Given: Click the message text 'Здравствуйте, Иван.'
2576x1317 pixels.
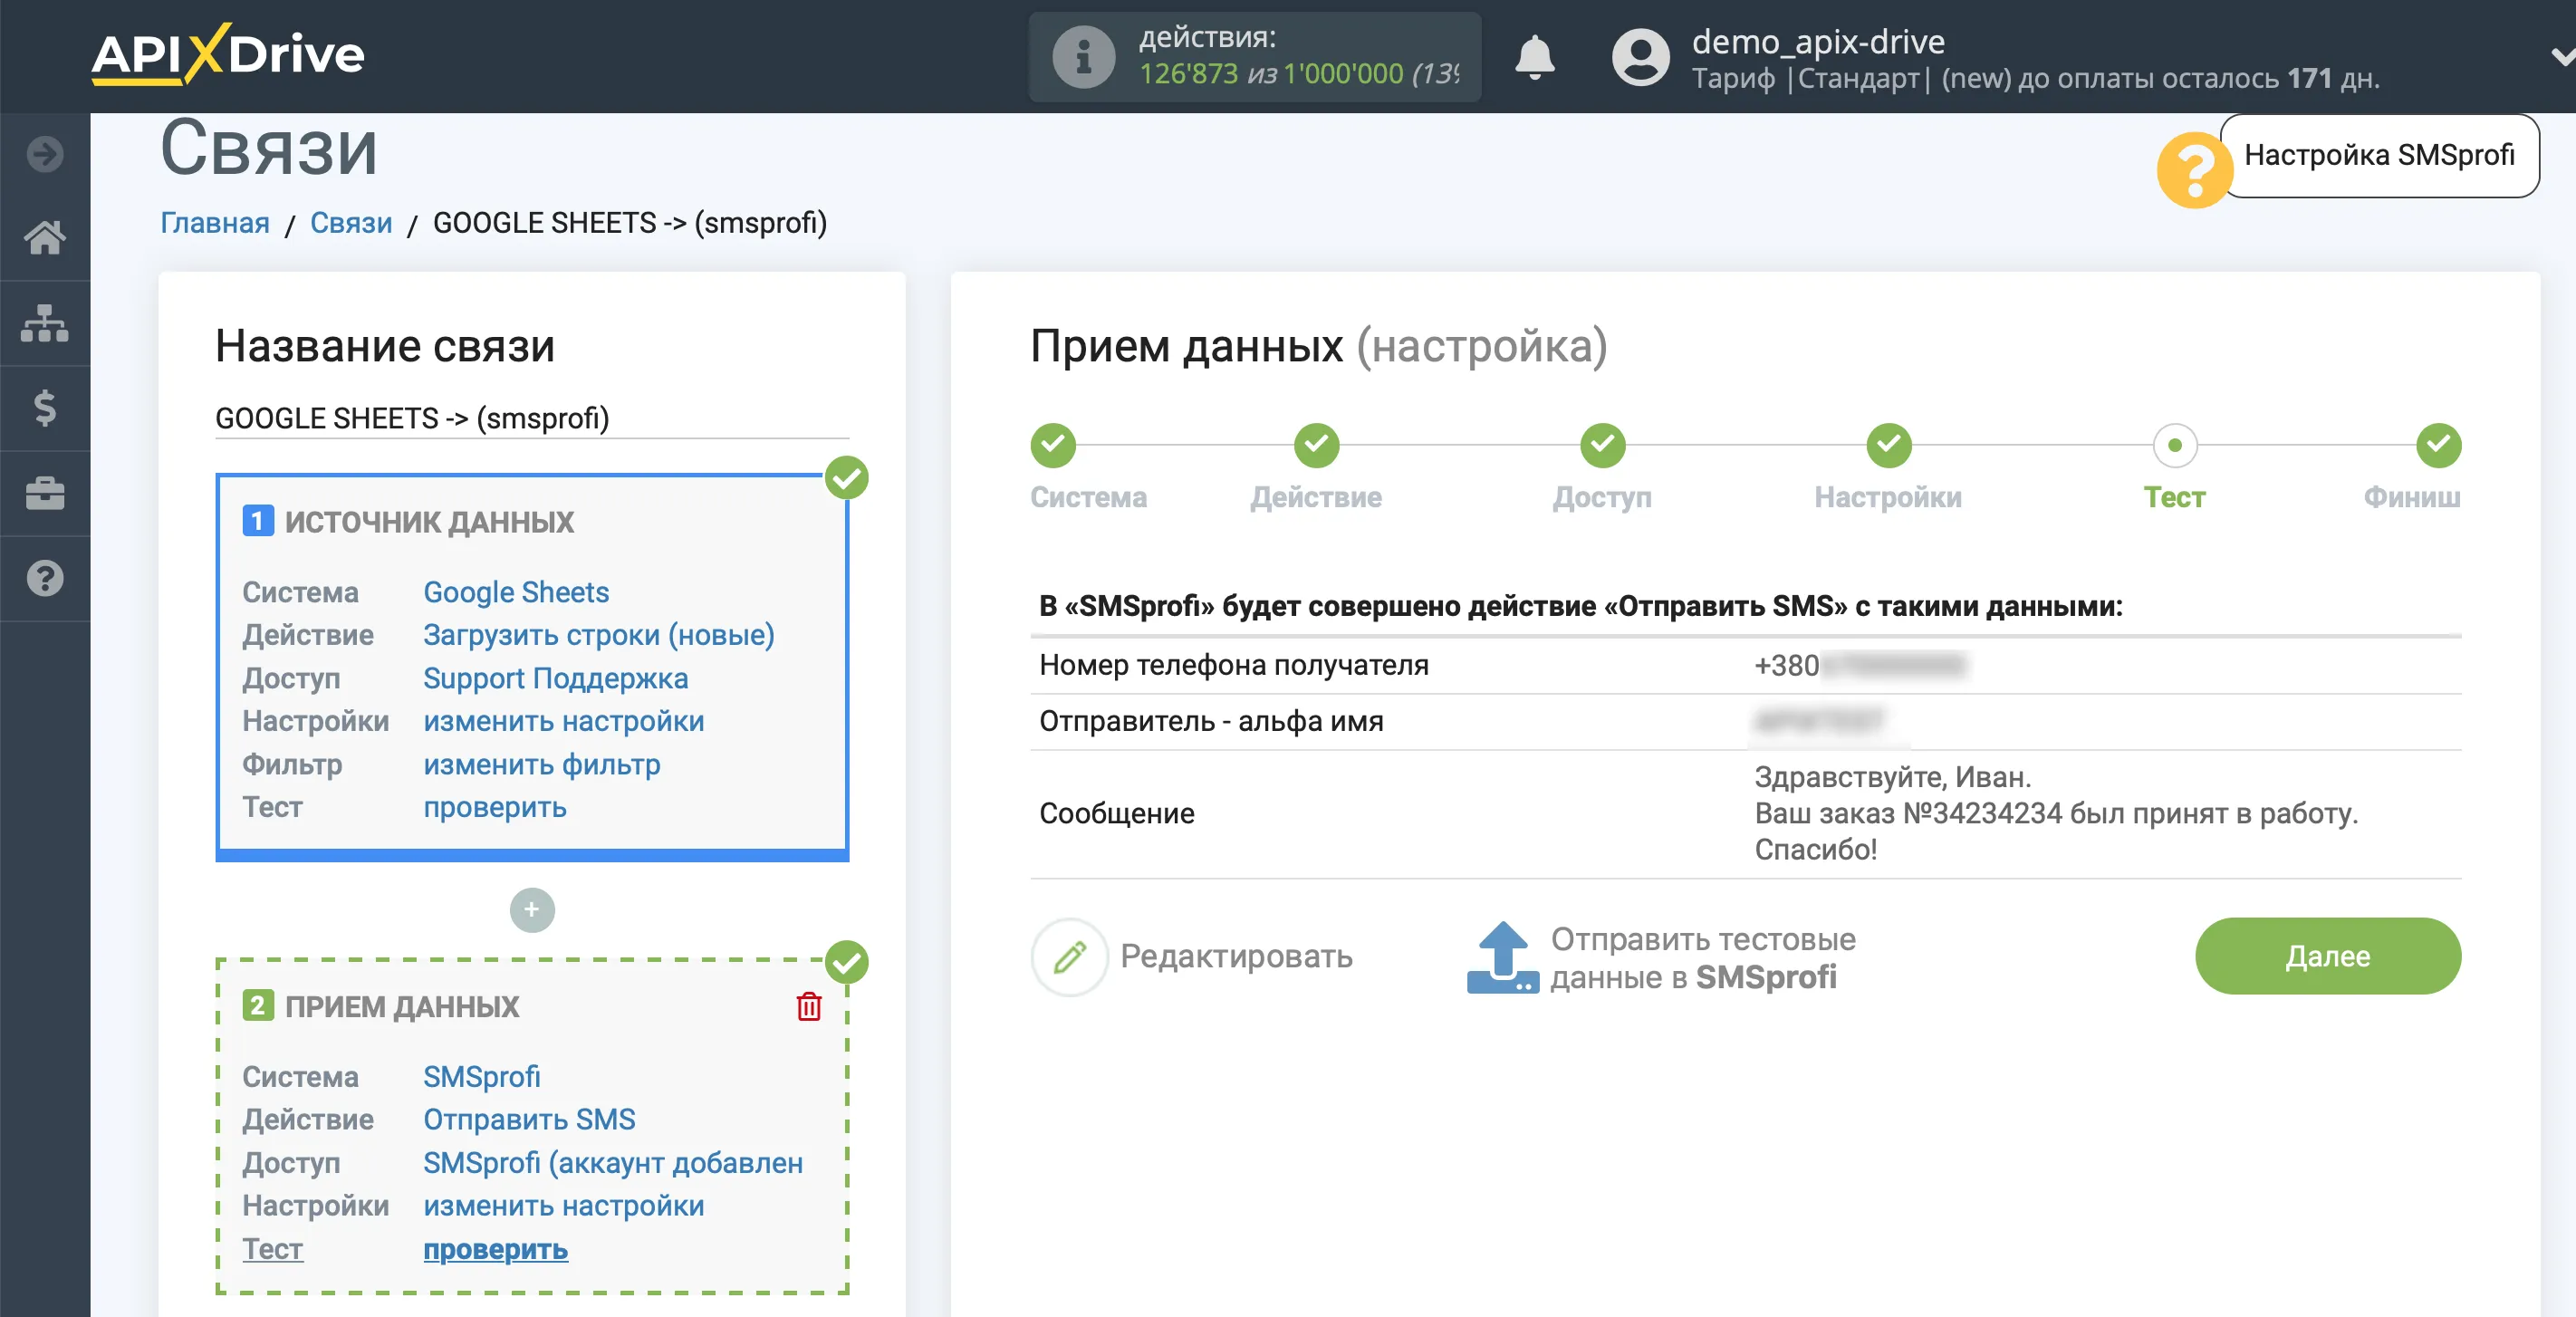Looking at the screenshot, I should [1892, 777].
